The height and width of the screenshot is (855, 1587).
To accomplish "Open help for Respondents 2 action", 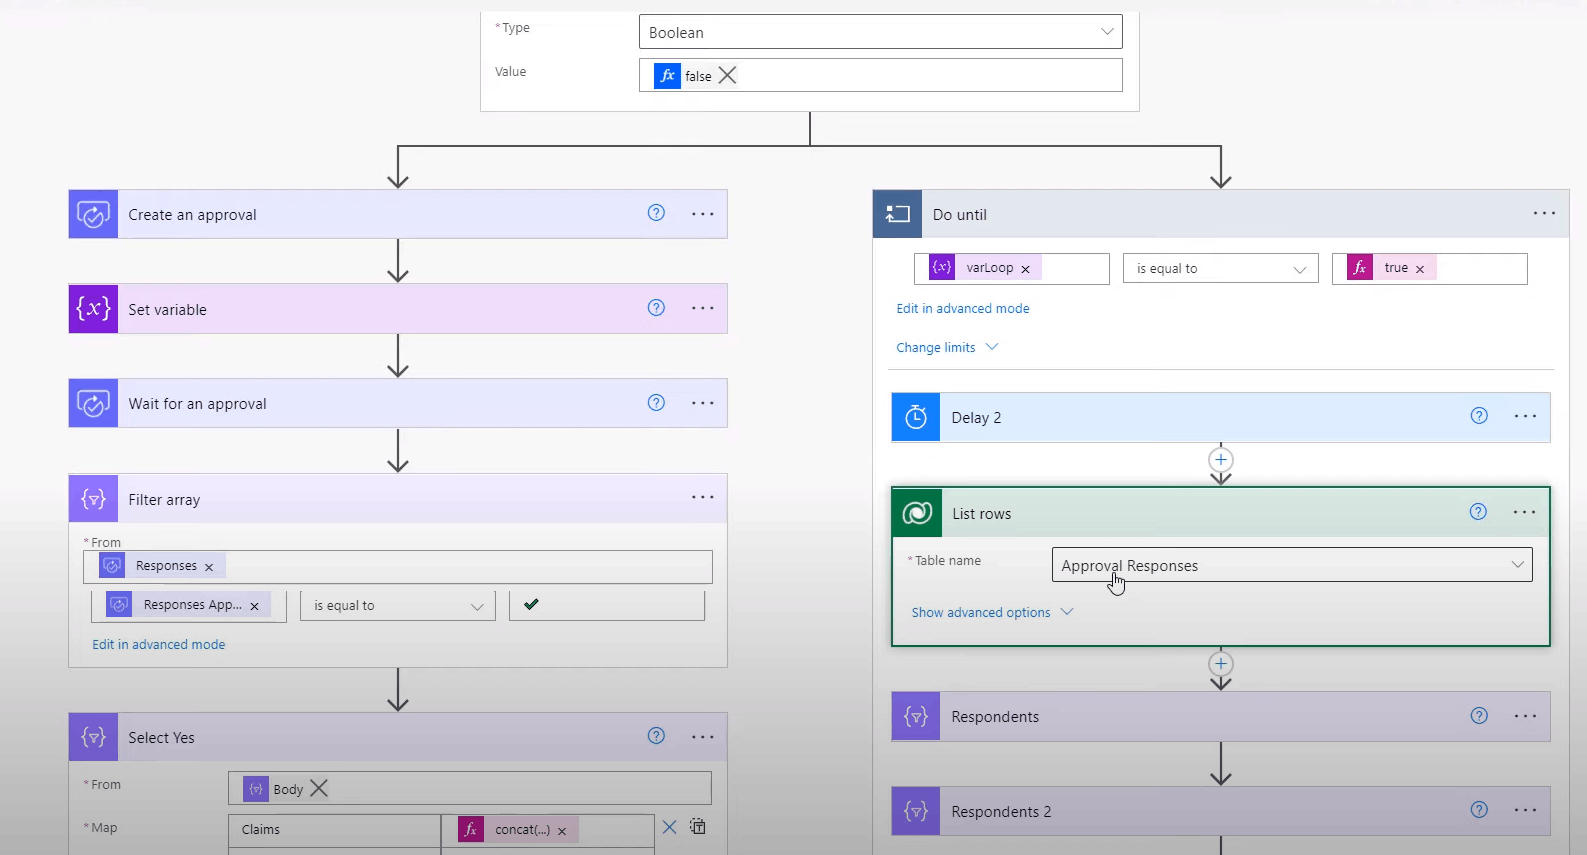I will pyautogui.click(x=1479, y=810).
